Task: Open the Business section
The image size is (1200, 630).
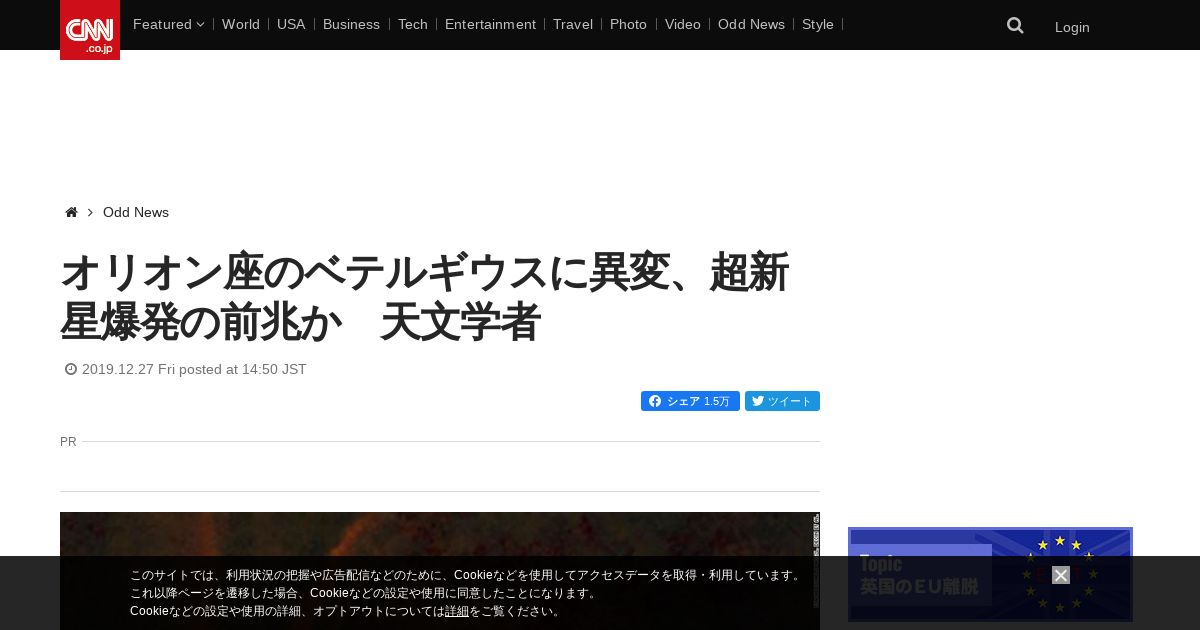Action: [351, 24]
